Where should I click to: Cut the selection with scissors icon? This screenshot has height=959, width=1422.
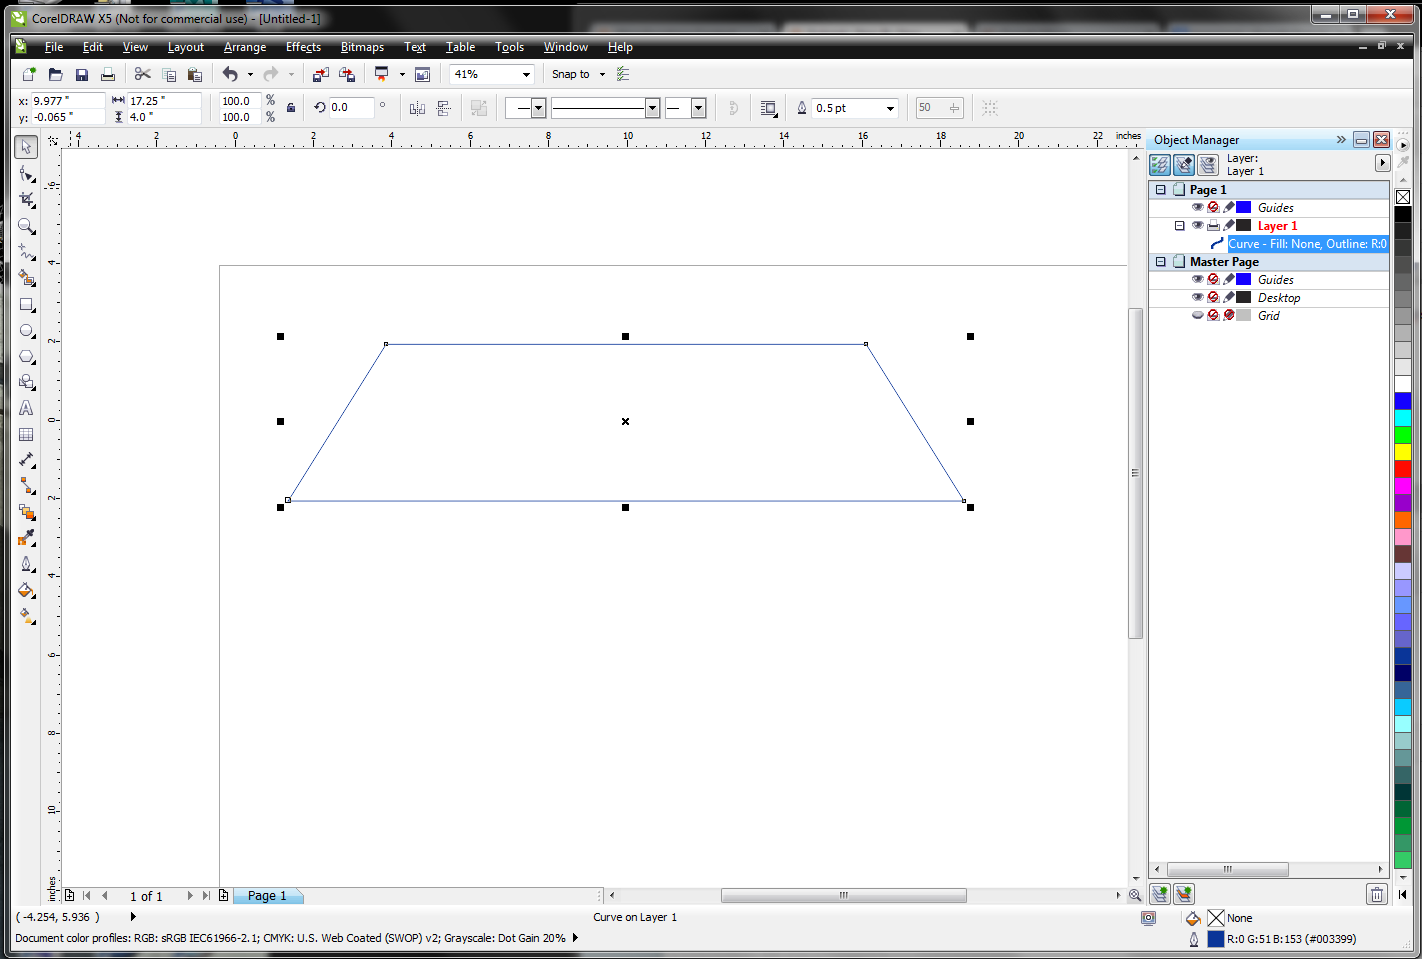[x=142, y=74]
